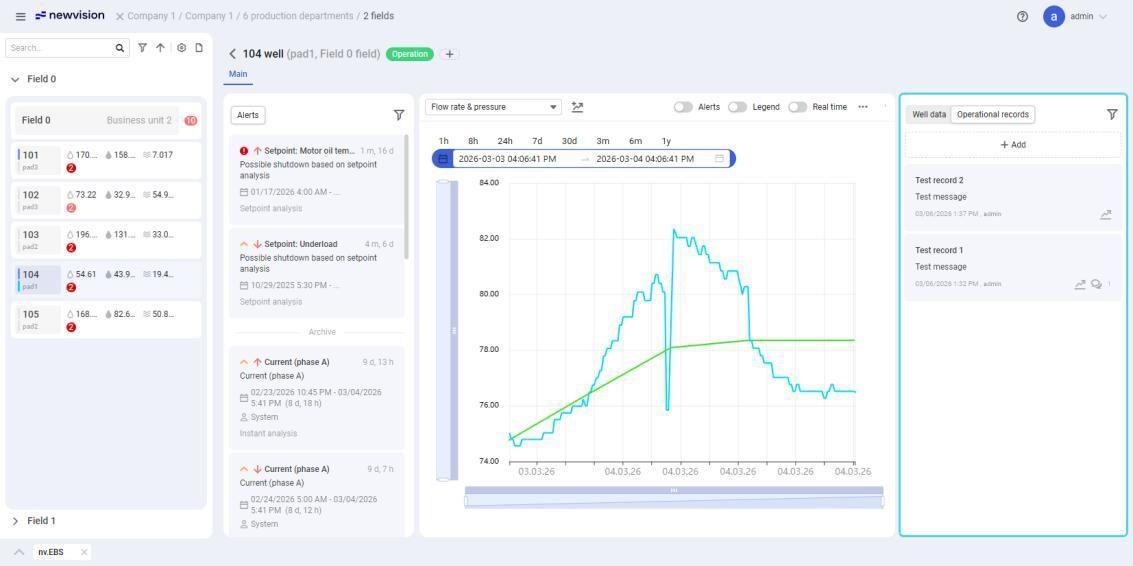Select the 8h time range
Screen dimensions: 1133x566
tap(473, 141)
